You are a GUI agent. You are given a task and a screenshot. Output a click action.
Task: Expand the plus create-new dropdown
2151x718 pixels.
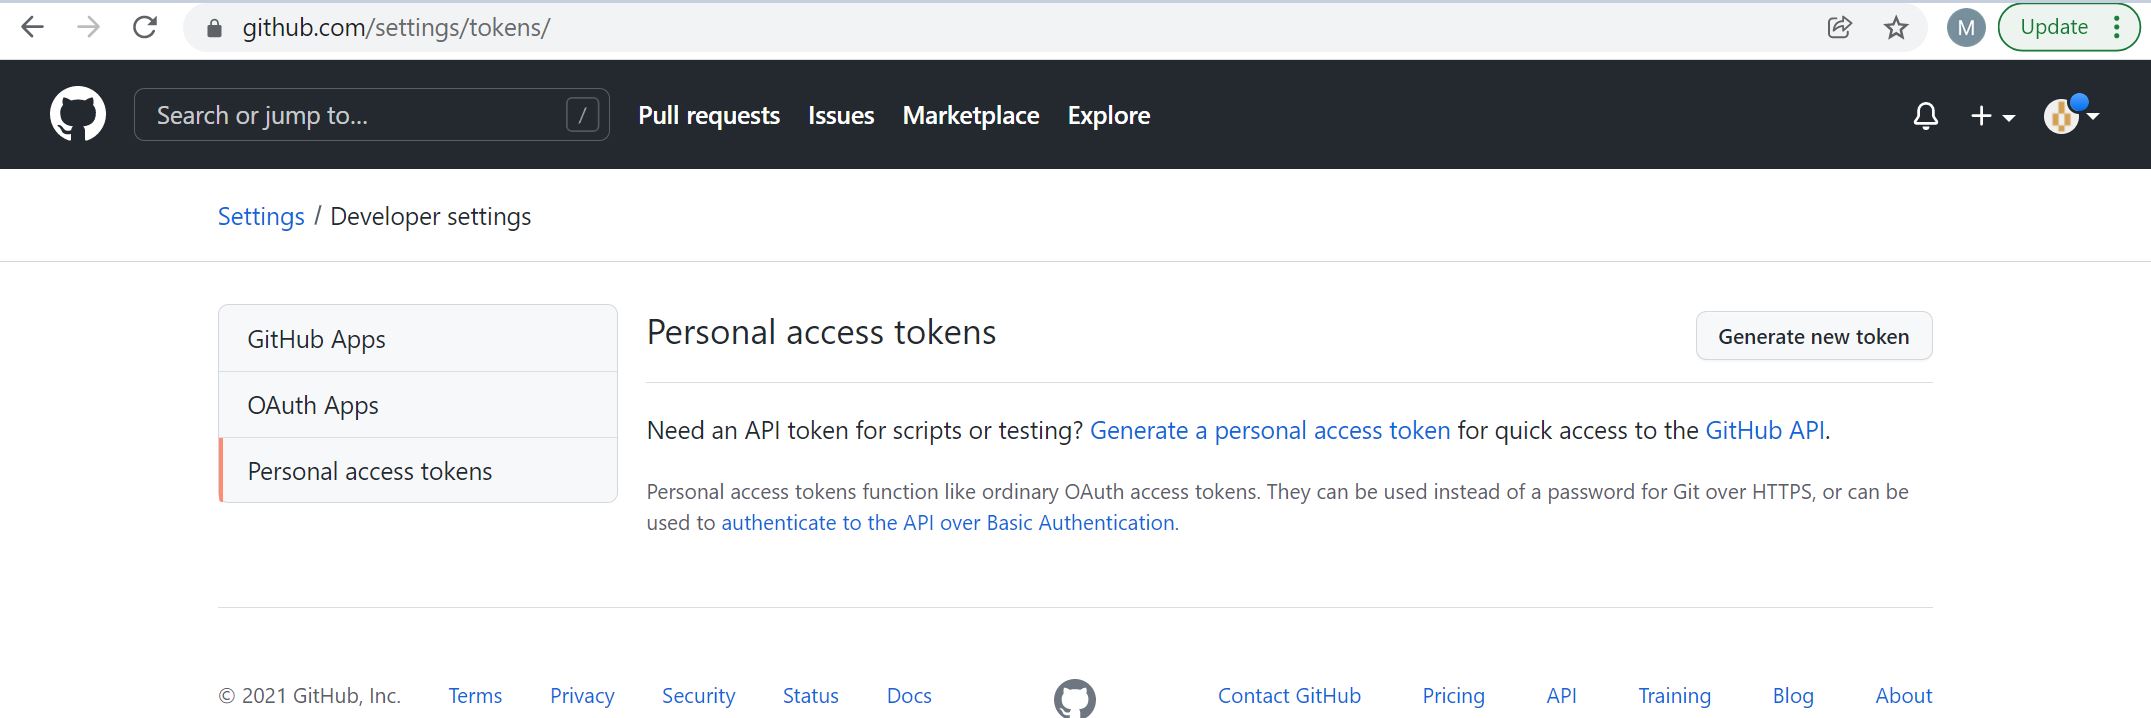point(1992,116)
